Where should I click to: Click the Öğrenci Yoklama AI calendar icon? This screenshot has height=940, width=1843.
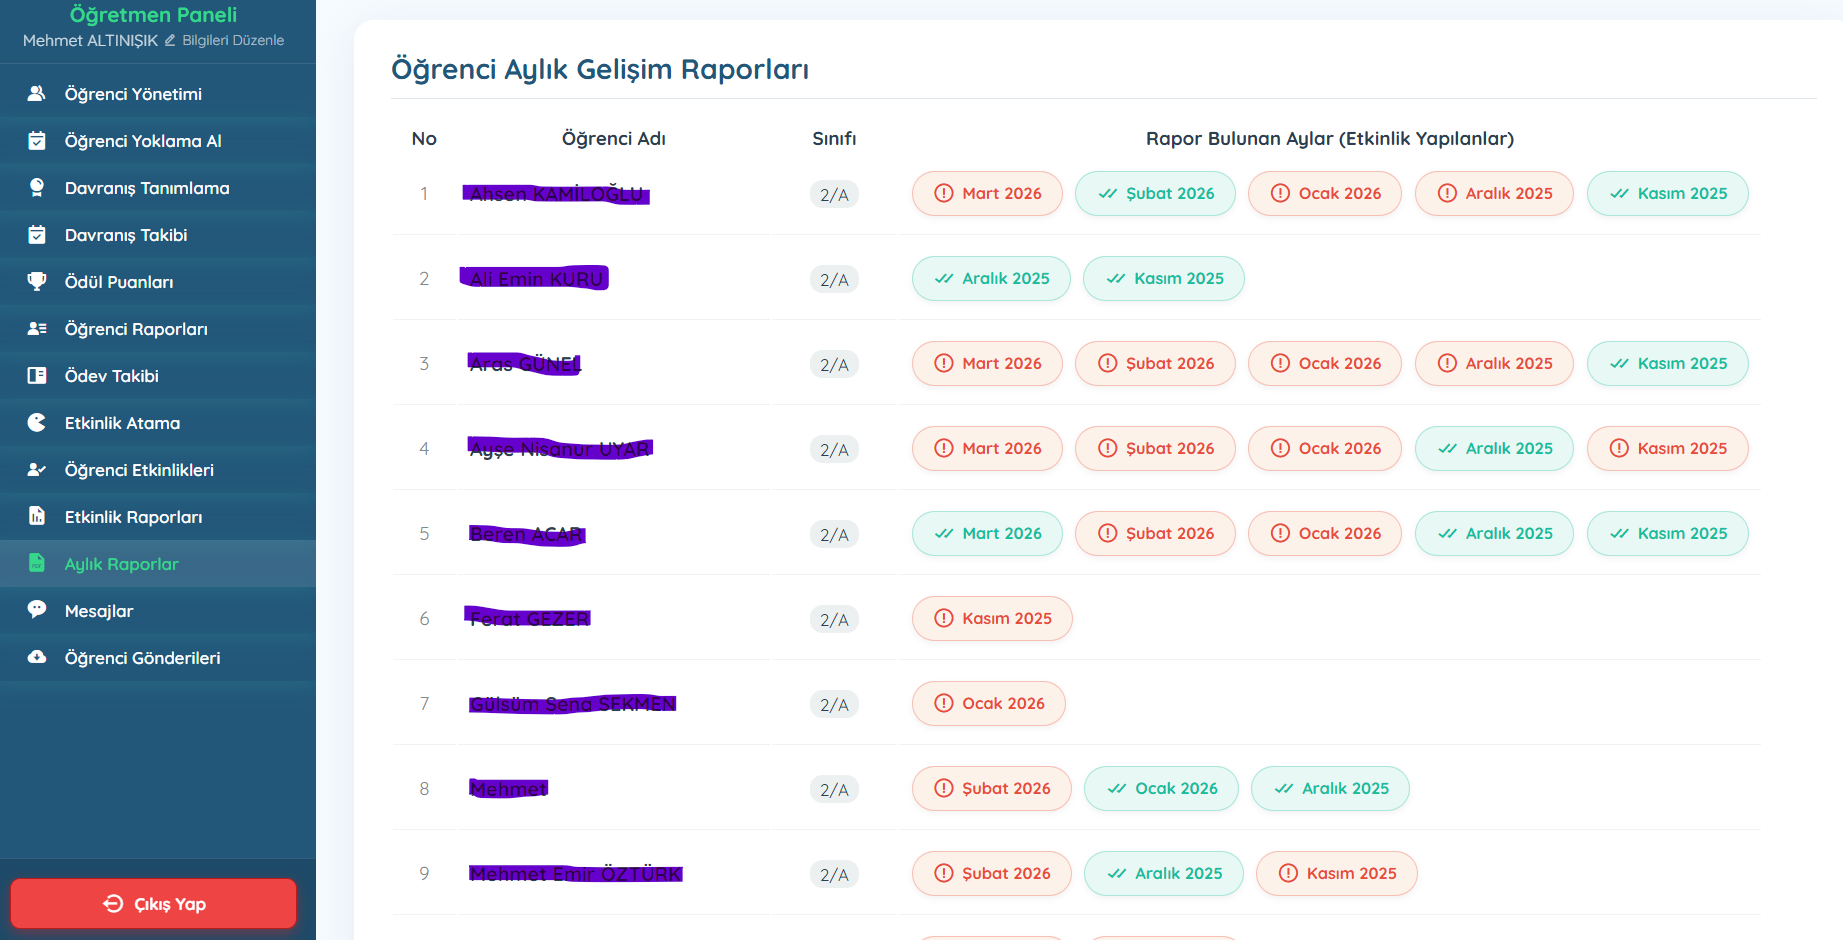point(37,141)
